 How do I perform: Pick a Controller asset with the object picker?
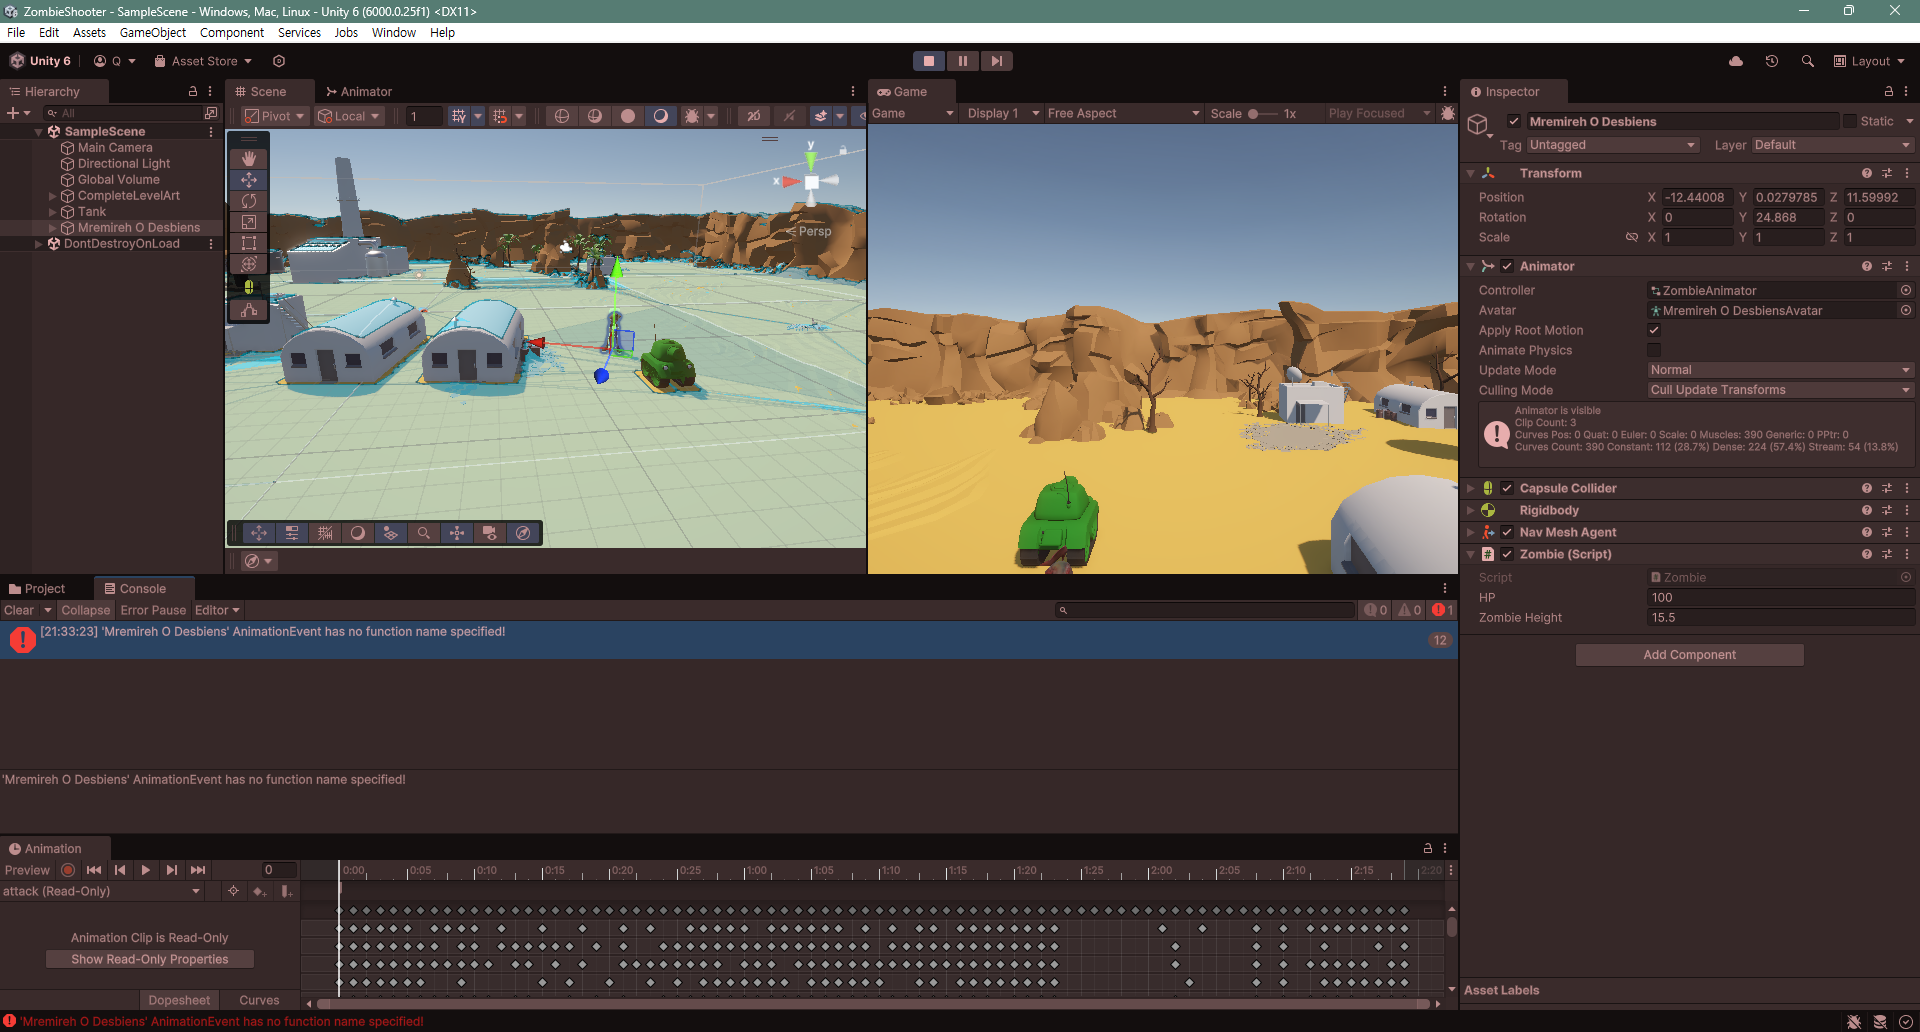pos(1906,290)
